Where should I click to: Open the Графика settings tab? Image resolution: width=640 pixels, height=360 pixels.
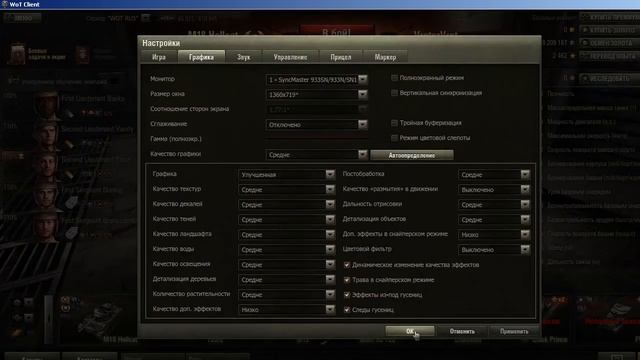coord(201,57)
